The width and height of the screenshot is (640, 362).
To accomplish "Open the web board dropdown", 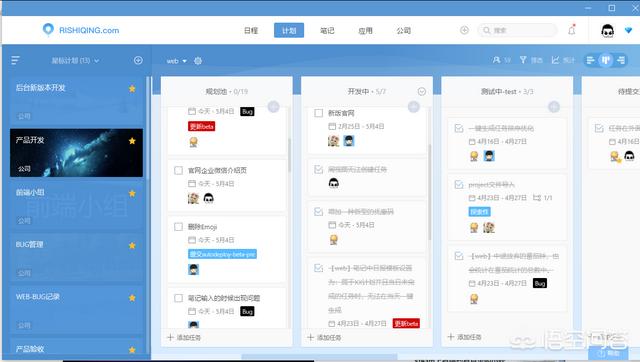I will tap(176, 61).
